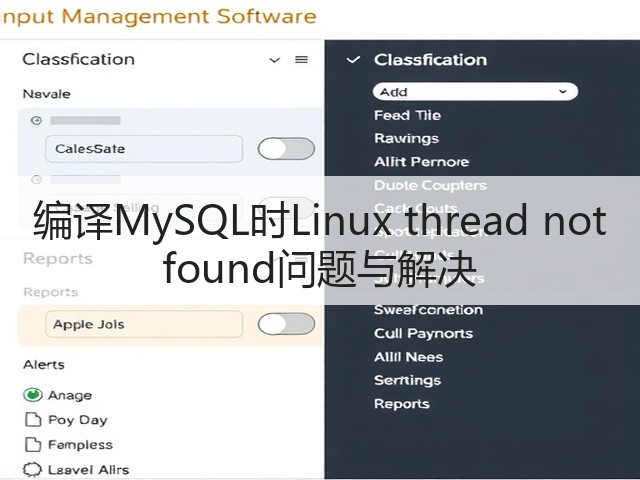Select Sweafconetion menu item
Viewport: 640px width, 480px height.
(x=428, y=310)
